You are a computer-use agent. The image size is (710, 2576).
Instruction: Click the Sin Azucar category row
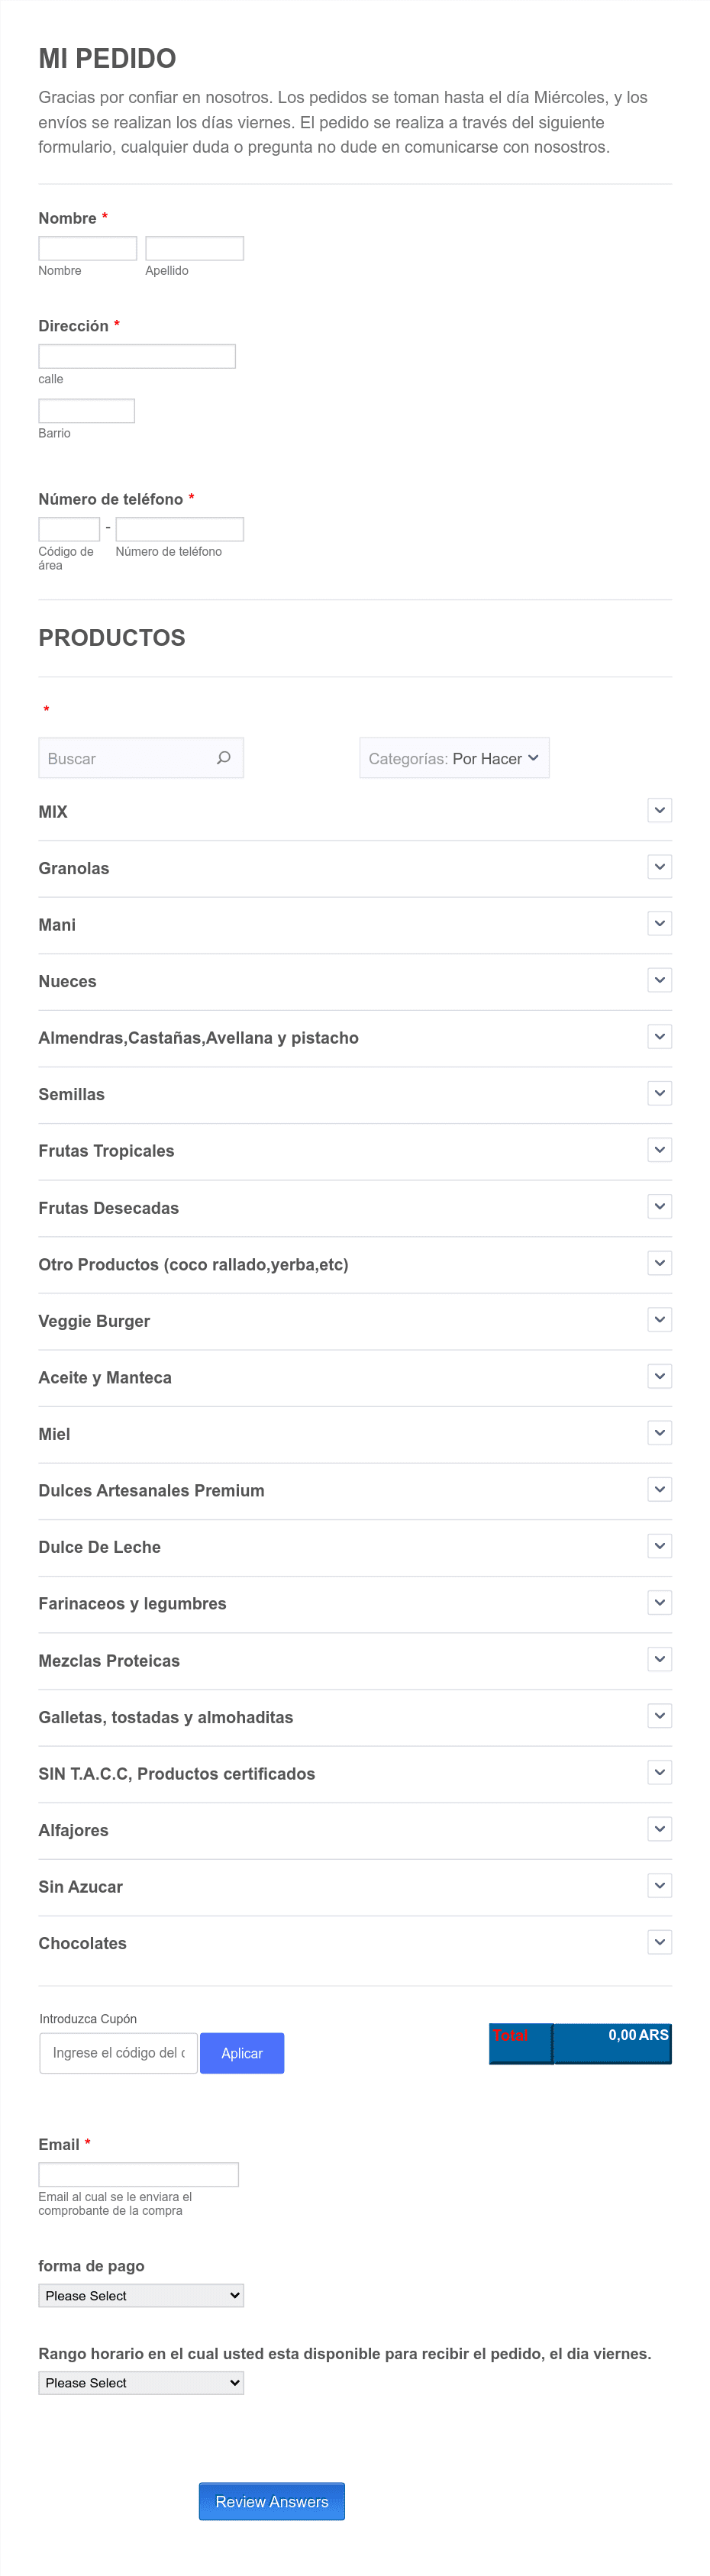(x=355, y=1887)
